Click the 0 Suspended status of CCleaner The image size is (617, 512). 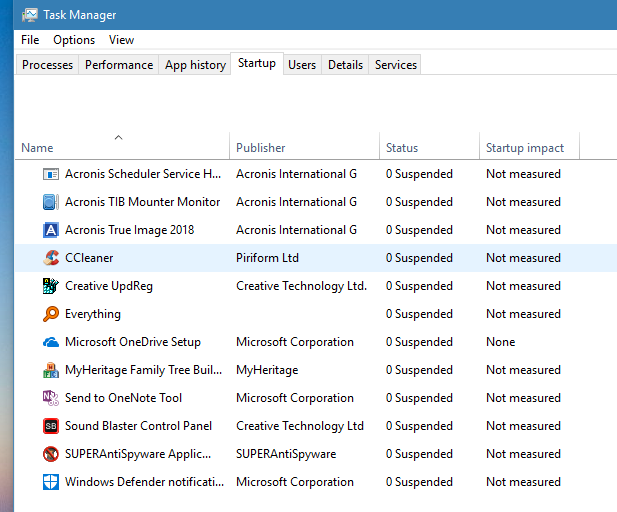tap(419, 258)
